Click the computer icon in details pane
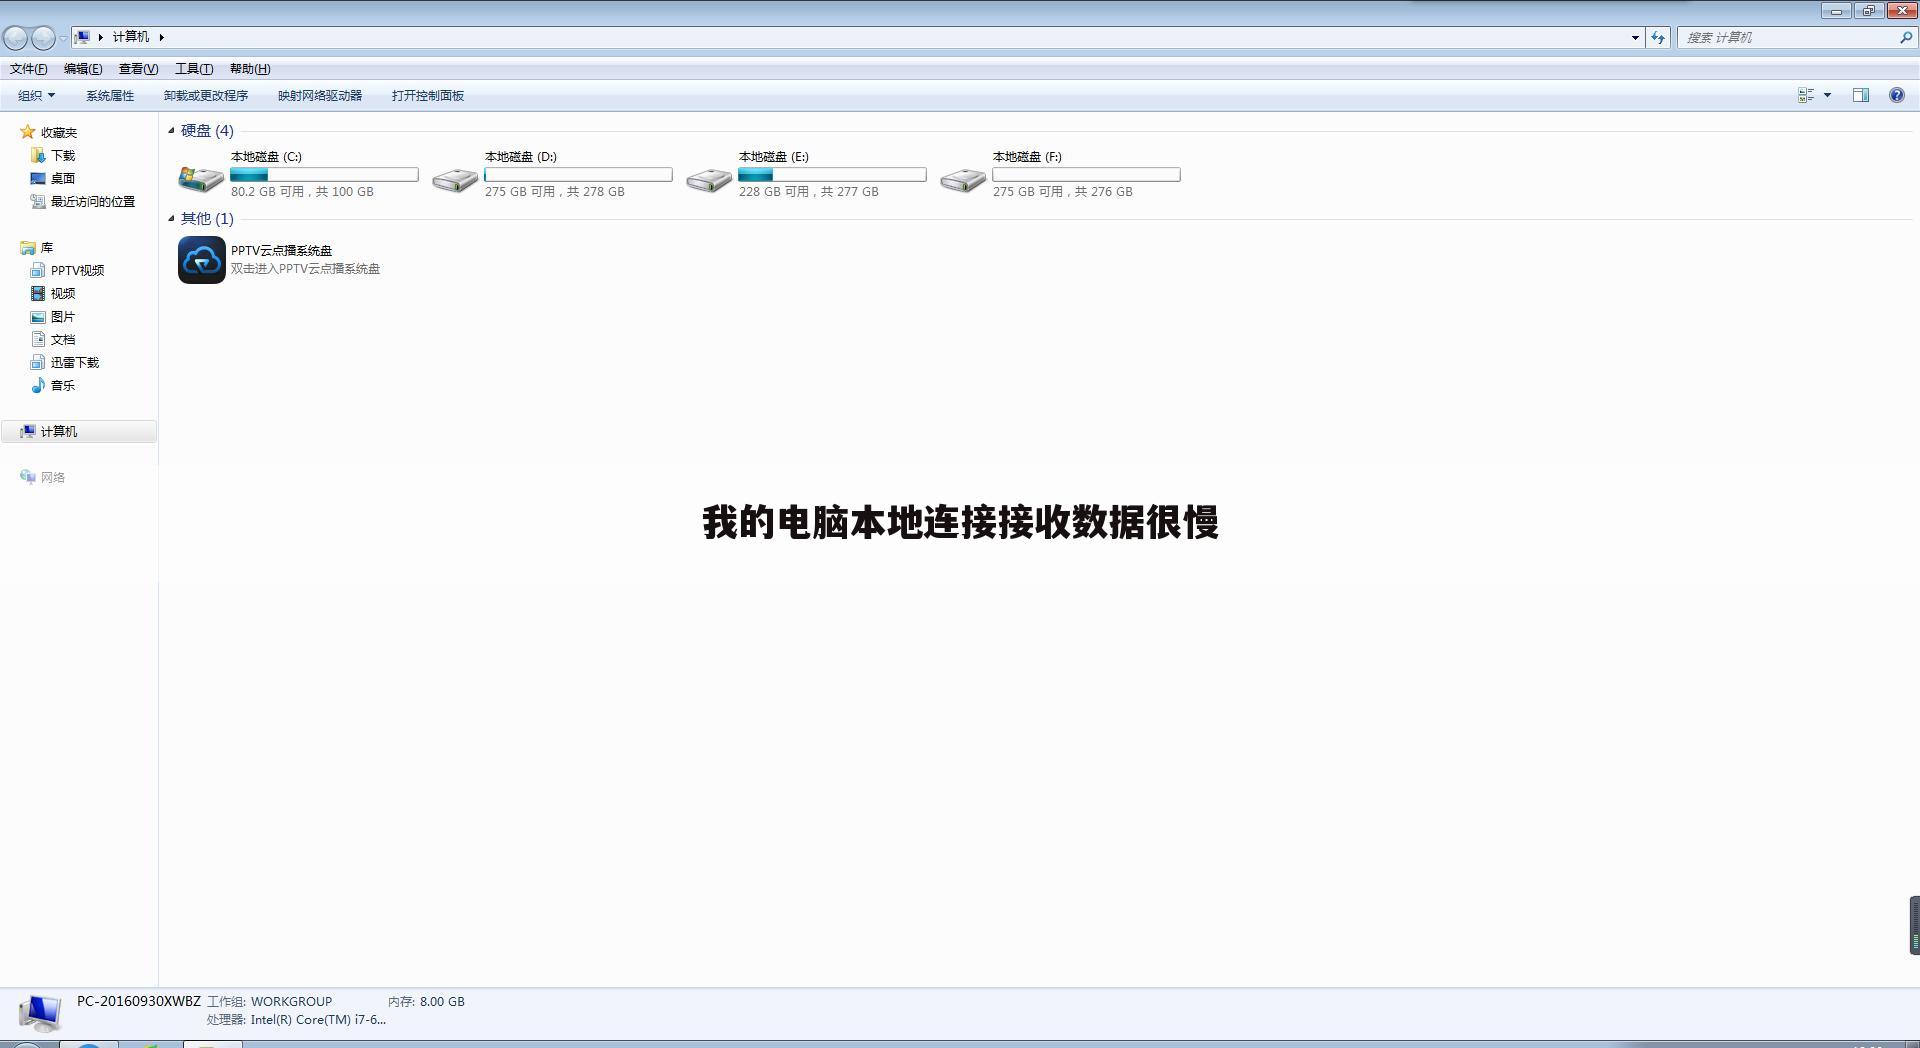The width and height of the screenshot is (1920, 1048). (40, 1012)
